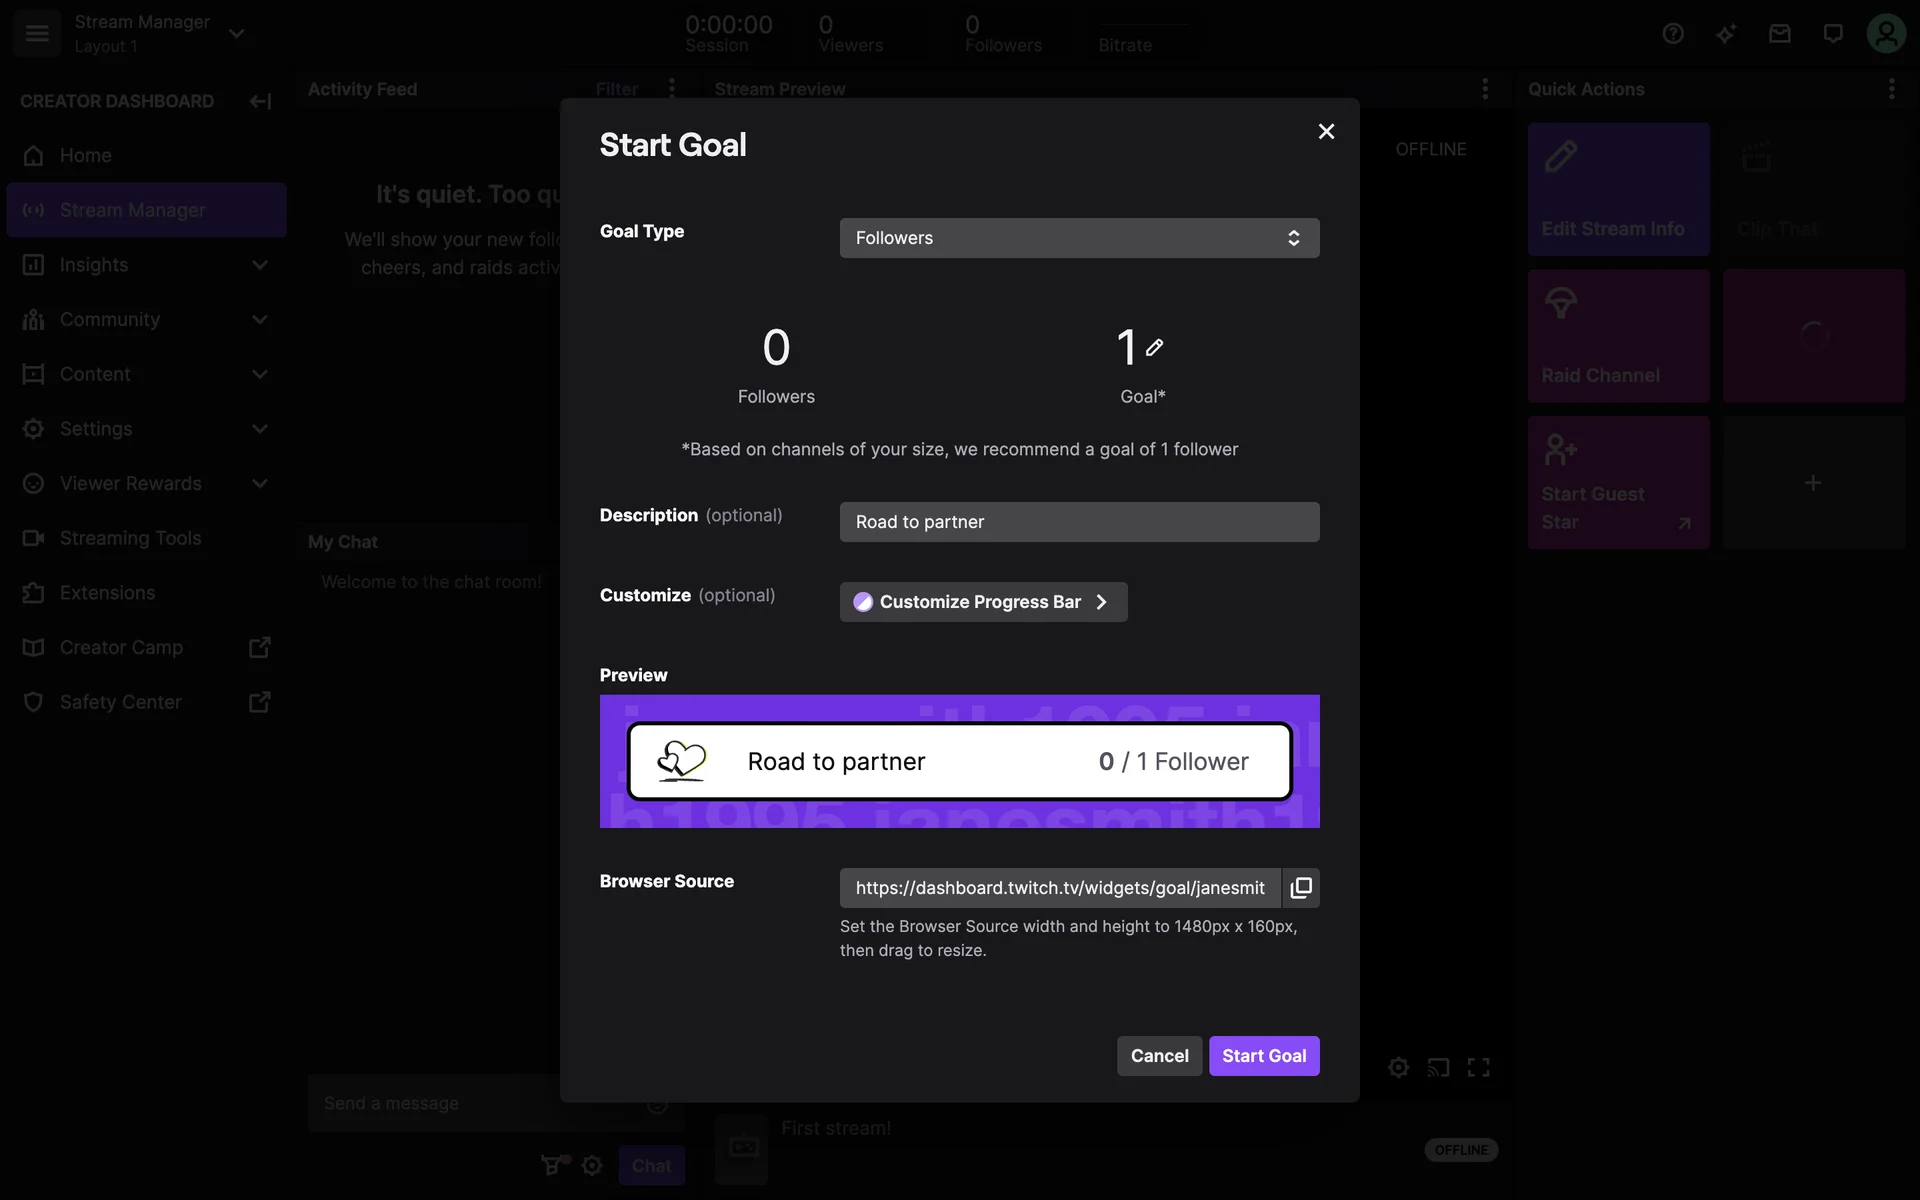Close the Start Goal dialog
The height and width of the screenshot is (1200, 1920).
pyautogui.click(x=1326, y=132)
